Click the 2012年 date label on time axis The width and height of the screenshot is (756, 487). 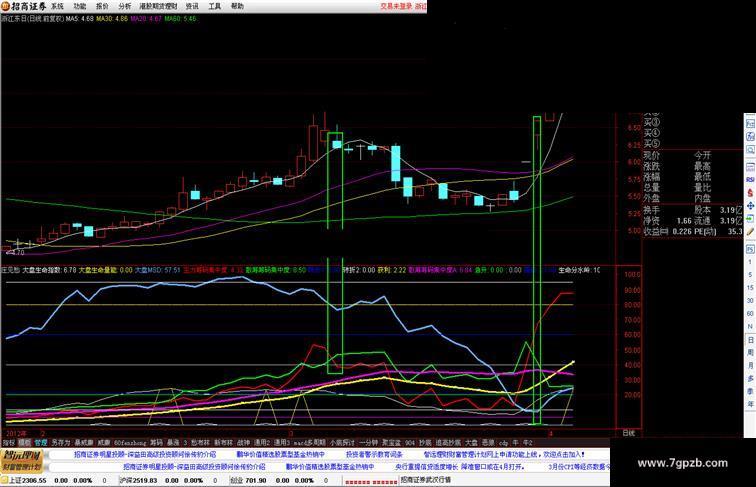tap(16, 433)
